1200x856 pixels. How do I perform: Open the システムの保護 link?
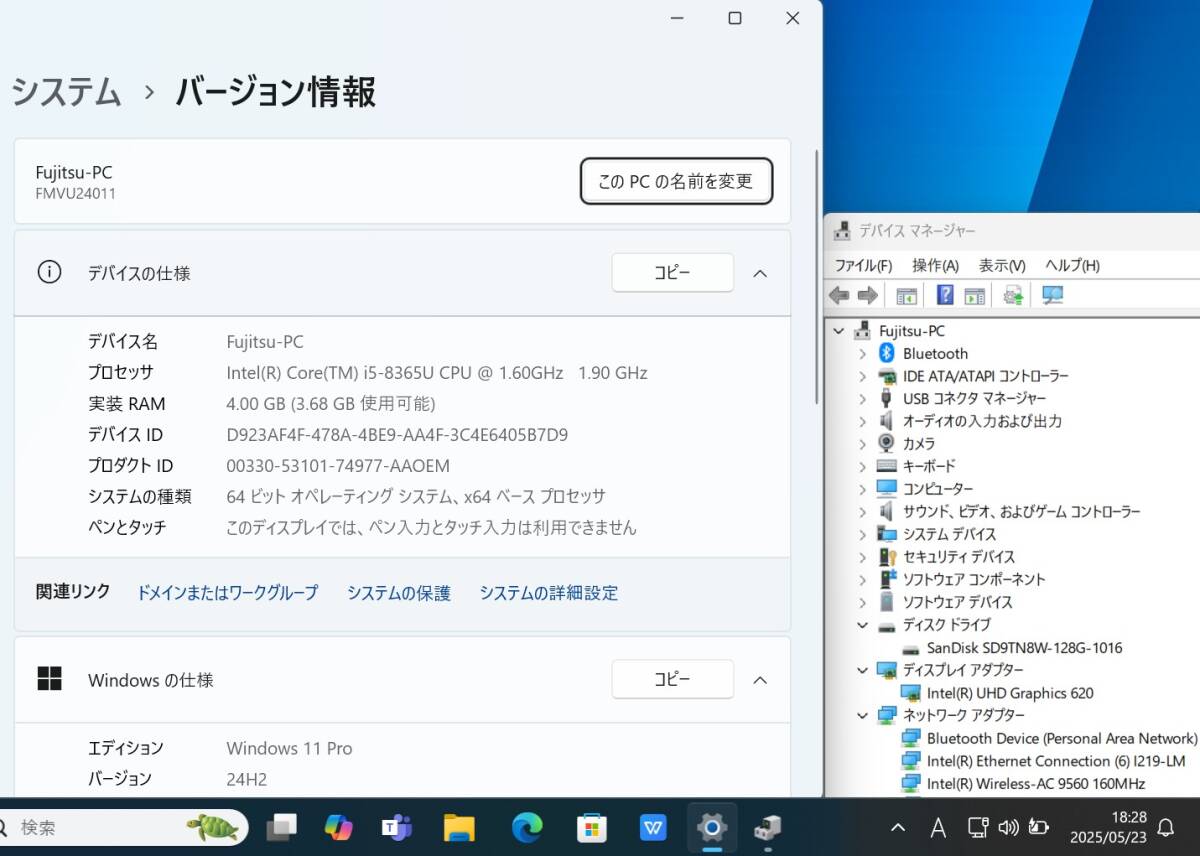click(x=399, y=593)
